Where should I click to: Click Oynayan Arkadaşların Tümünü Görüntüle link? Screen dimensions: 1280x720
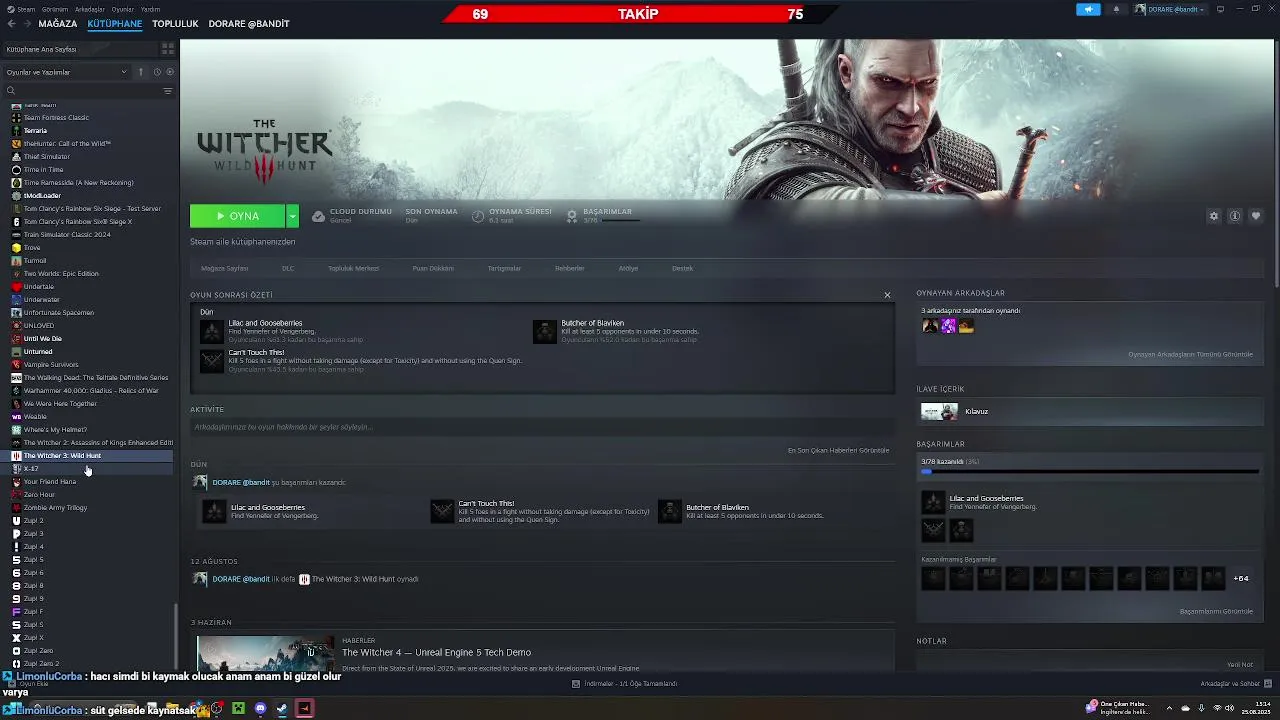[x=1190, y=354]
